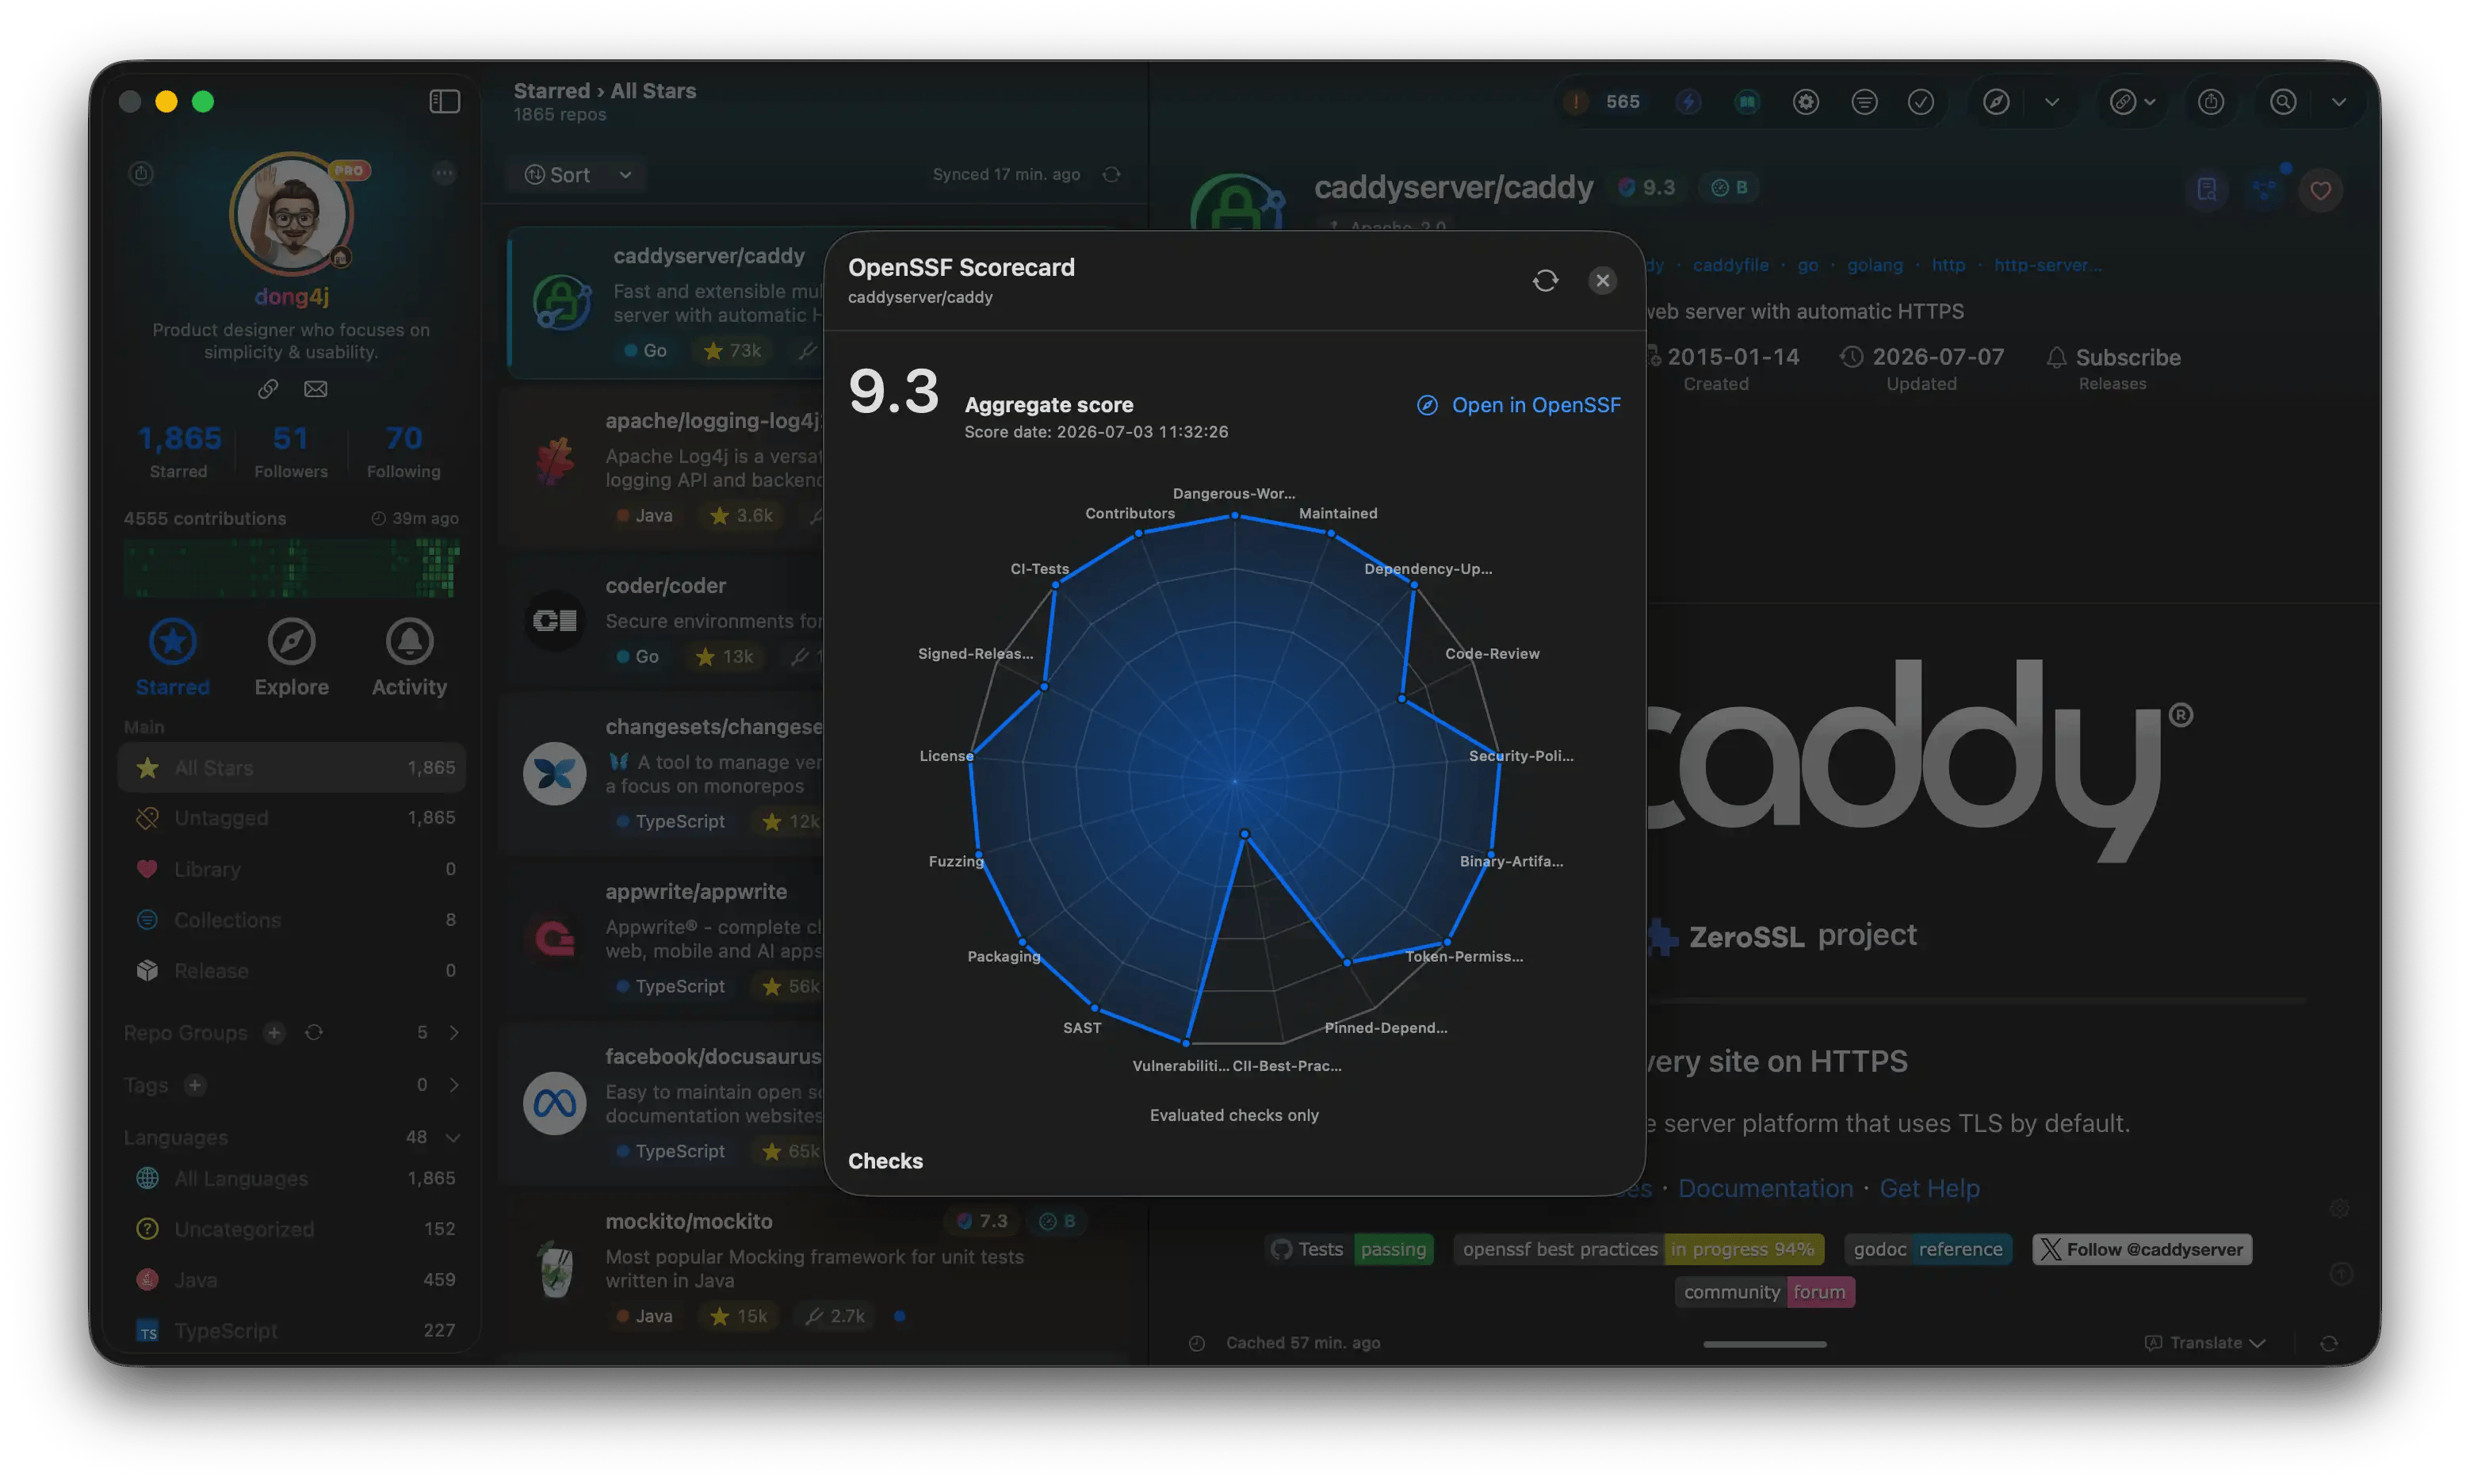Open the Translate dropdown

[x=2205, y=1343]
